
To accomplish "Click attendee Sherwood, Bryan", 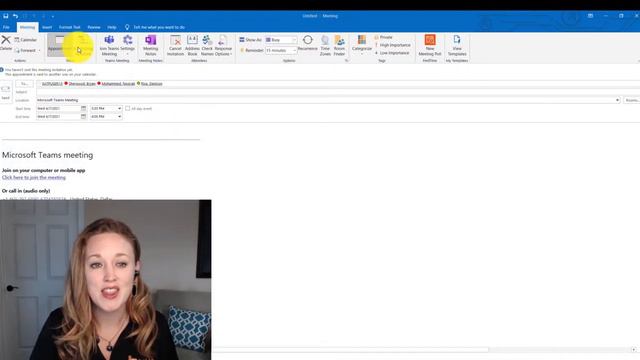I will [x=82, y=84].
